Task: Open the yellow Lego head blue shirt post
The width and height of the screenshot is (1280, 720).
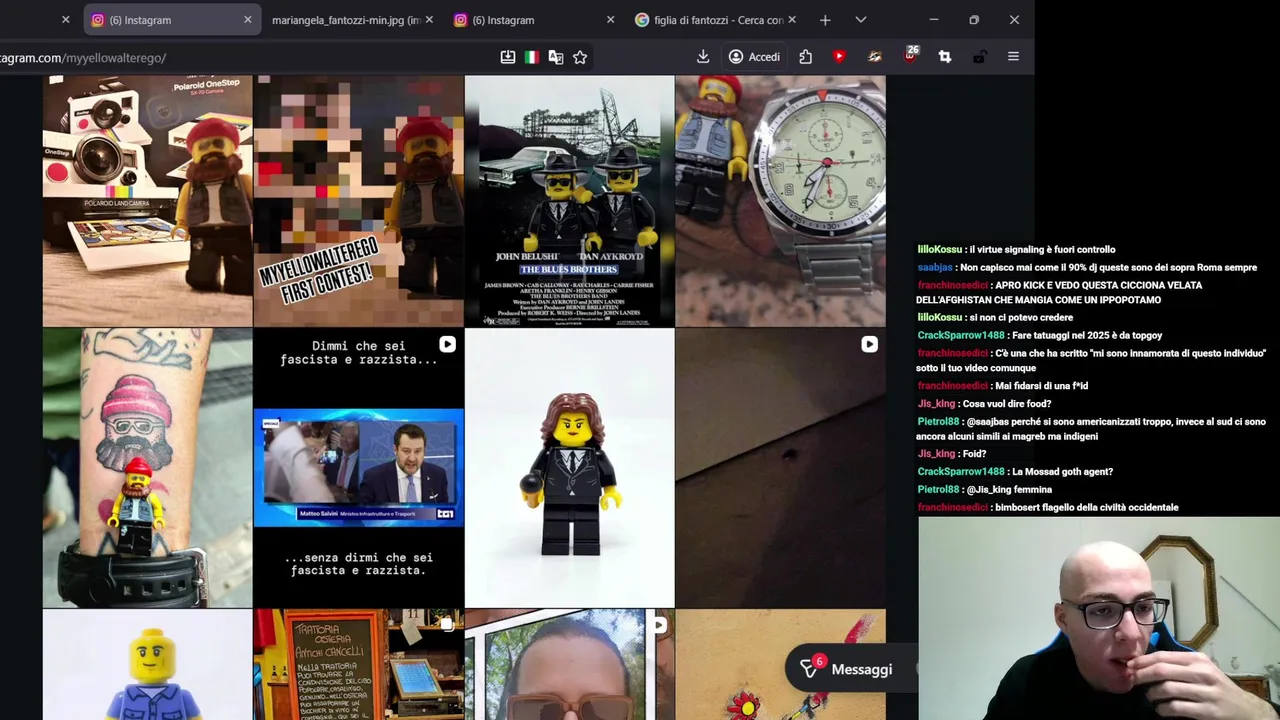Action: coord(147,665)
